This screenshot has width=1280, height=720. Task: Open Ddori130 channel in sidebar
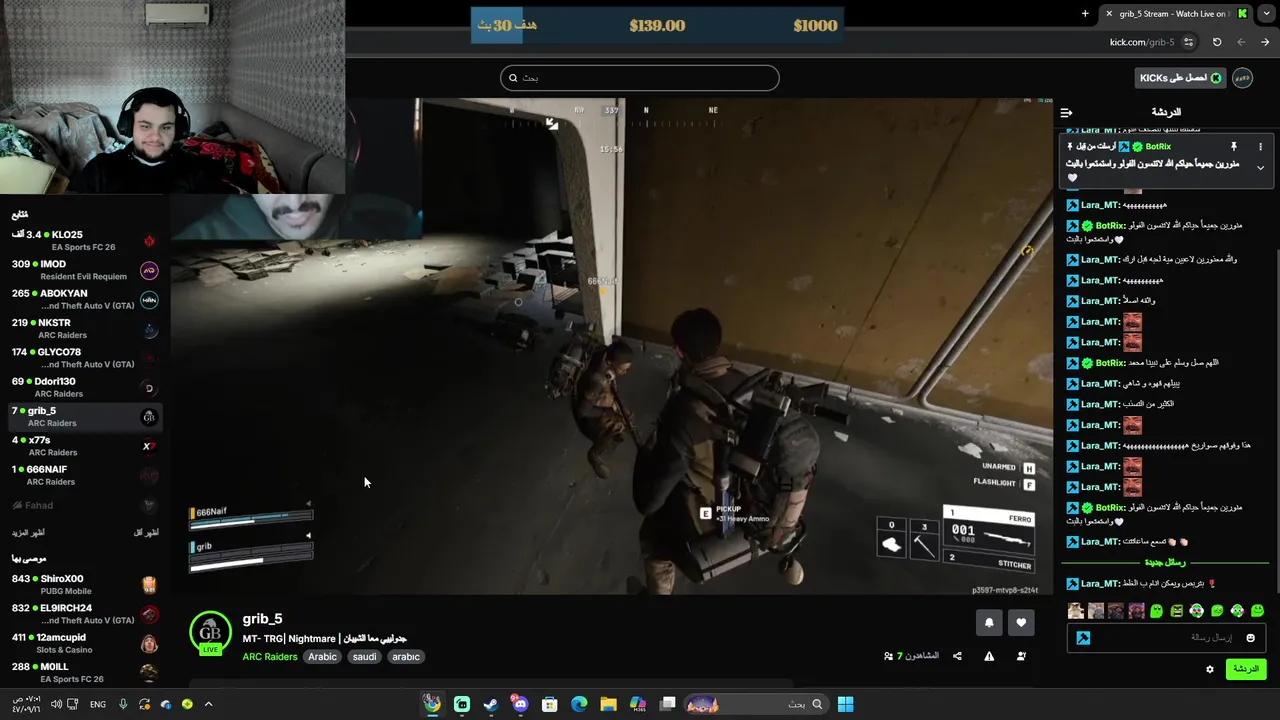point(85,387)
